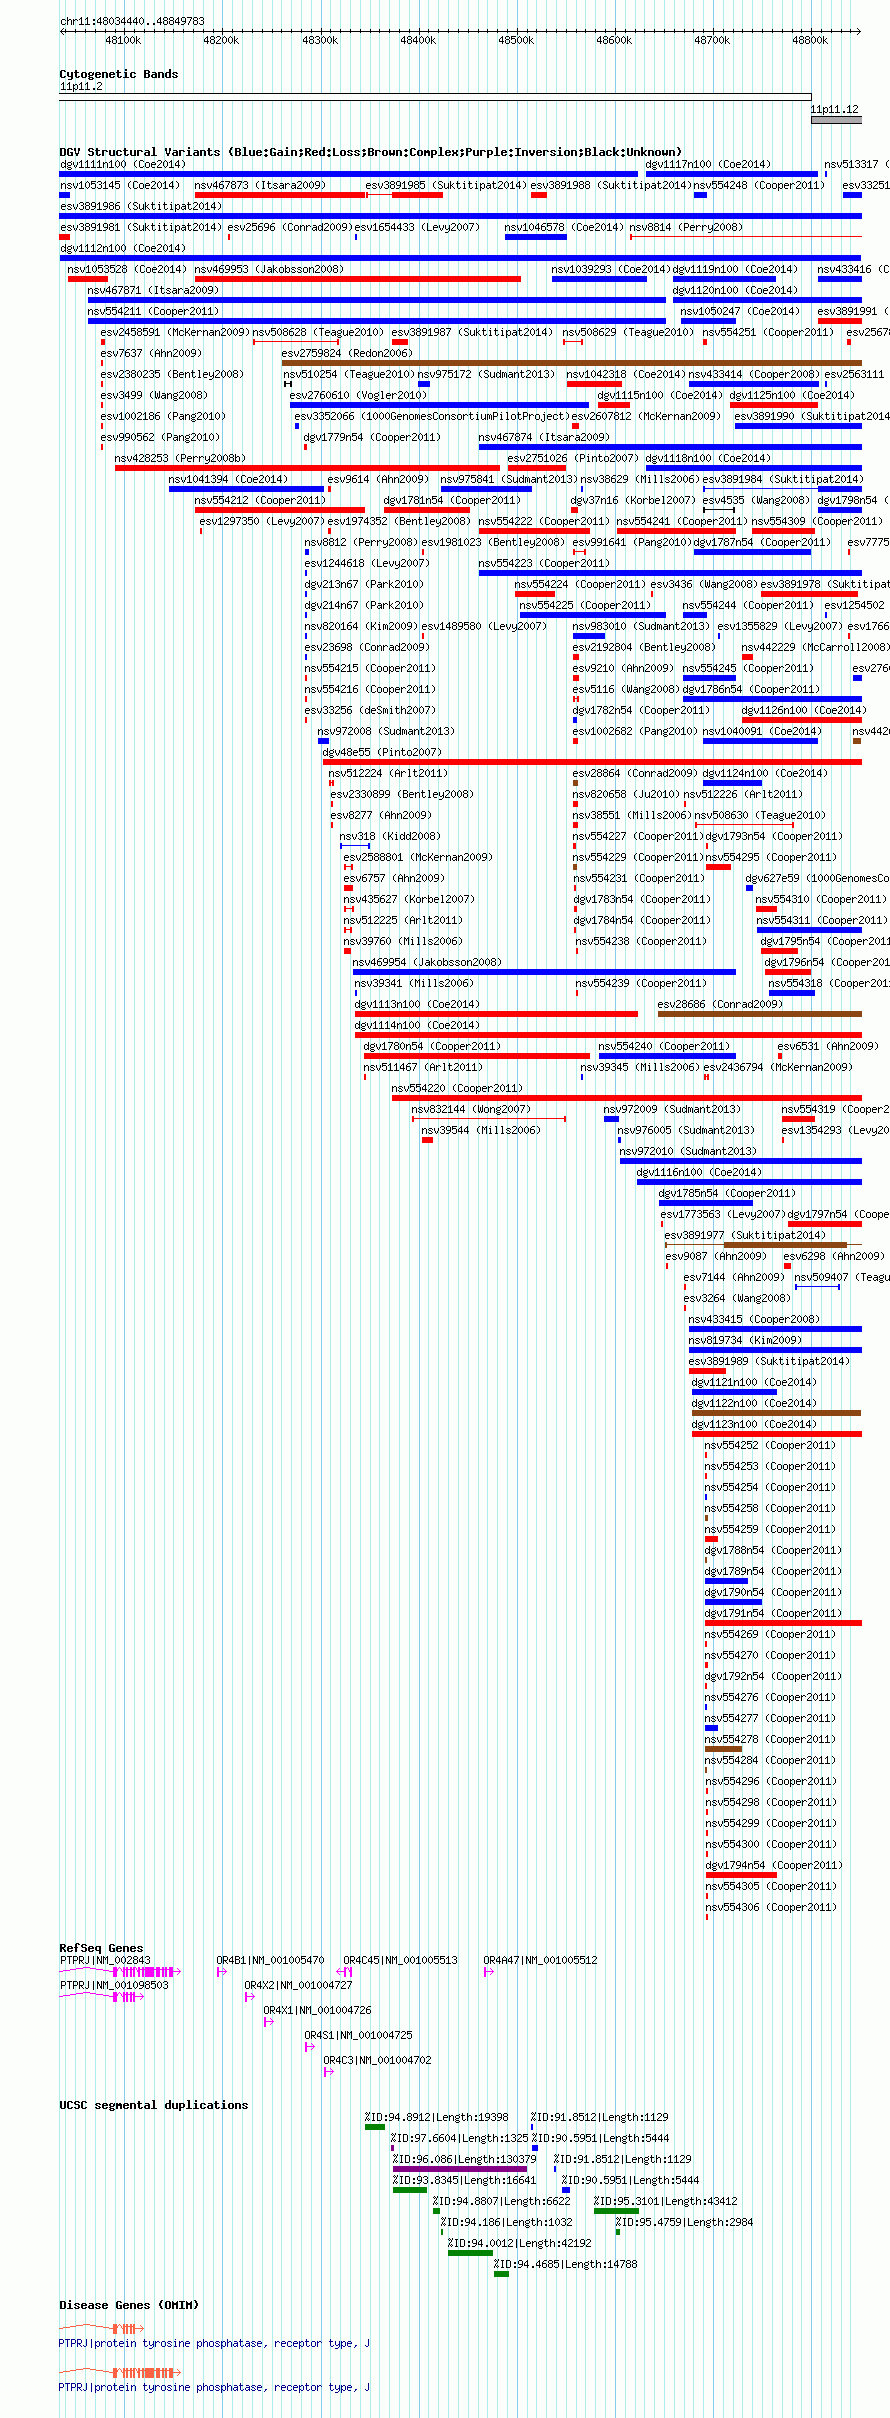Select the 11p11.2 cytogenetic band bar
Viewport: 890px width, 2418px height.
[x=435, y=97]
